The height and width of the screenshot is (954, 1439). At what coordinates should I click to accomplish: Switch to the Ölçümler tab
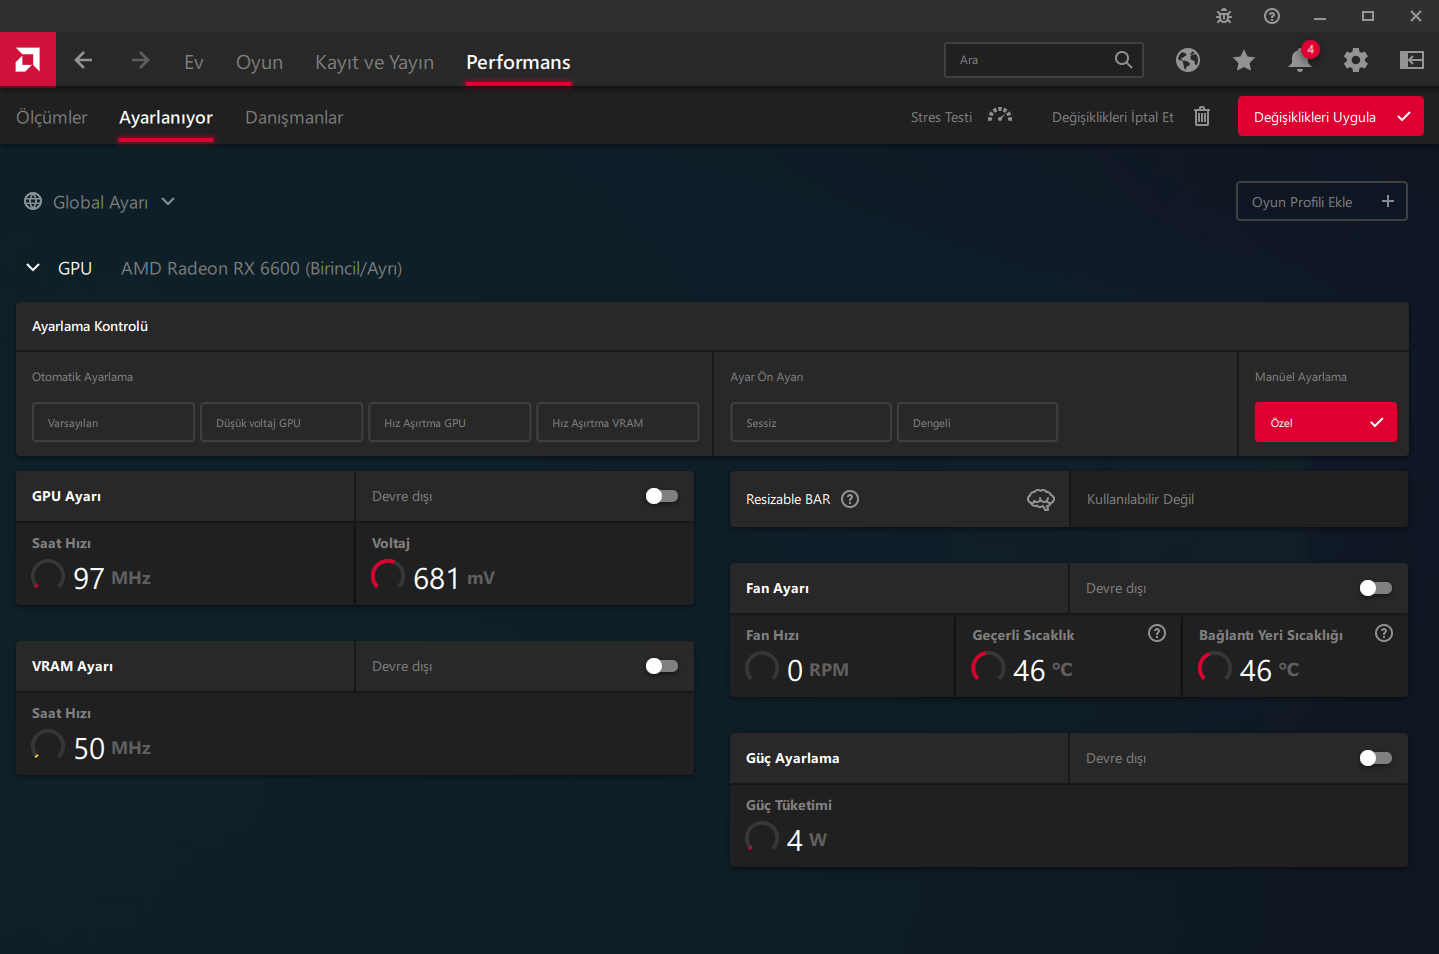(52, 117)
